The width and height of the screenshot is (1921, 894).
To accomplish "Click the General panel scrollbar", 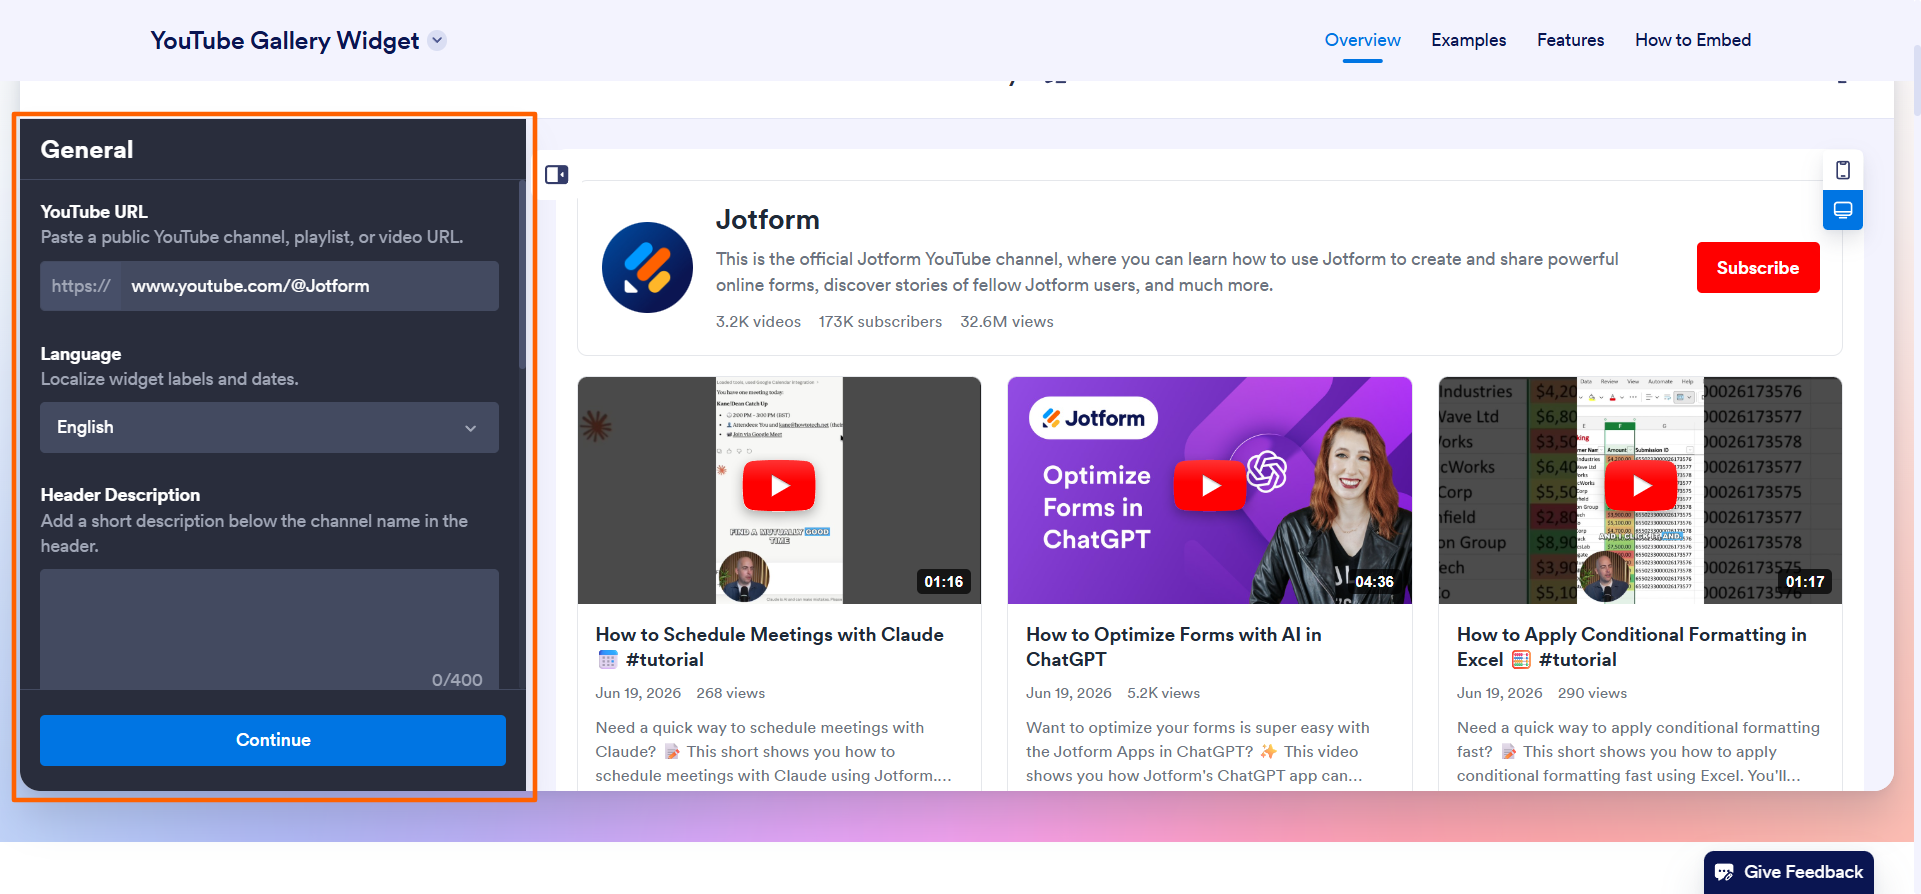I will (x=522, y=275).
